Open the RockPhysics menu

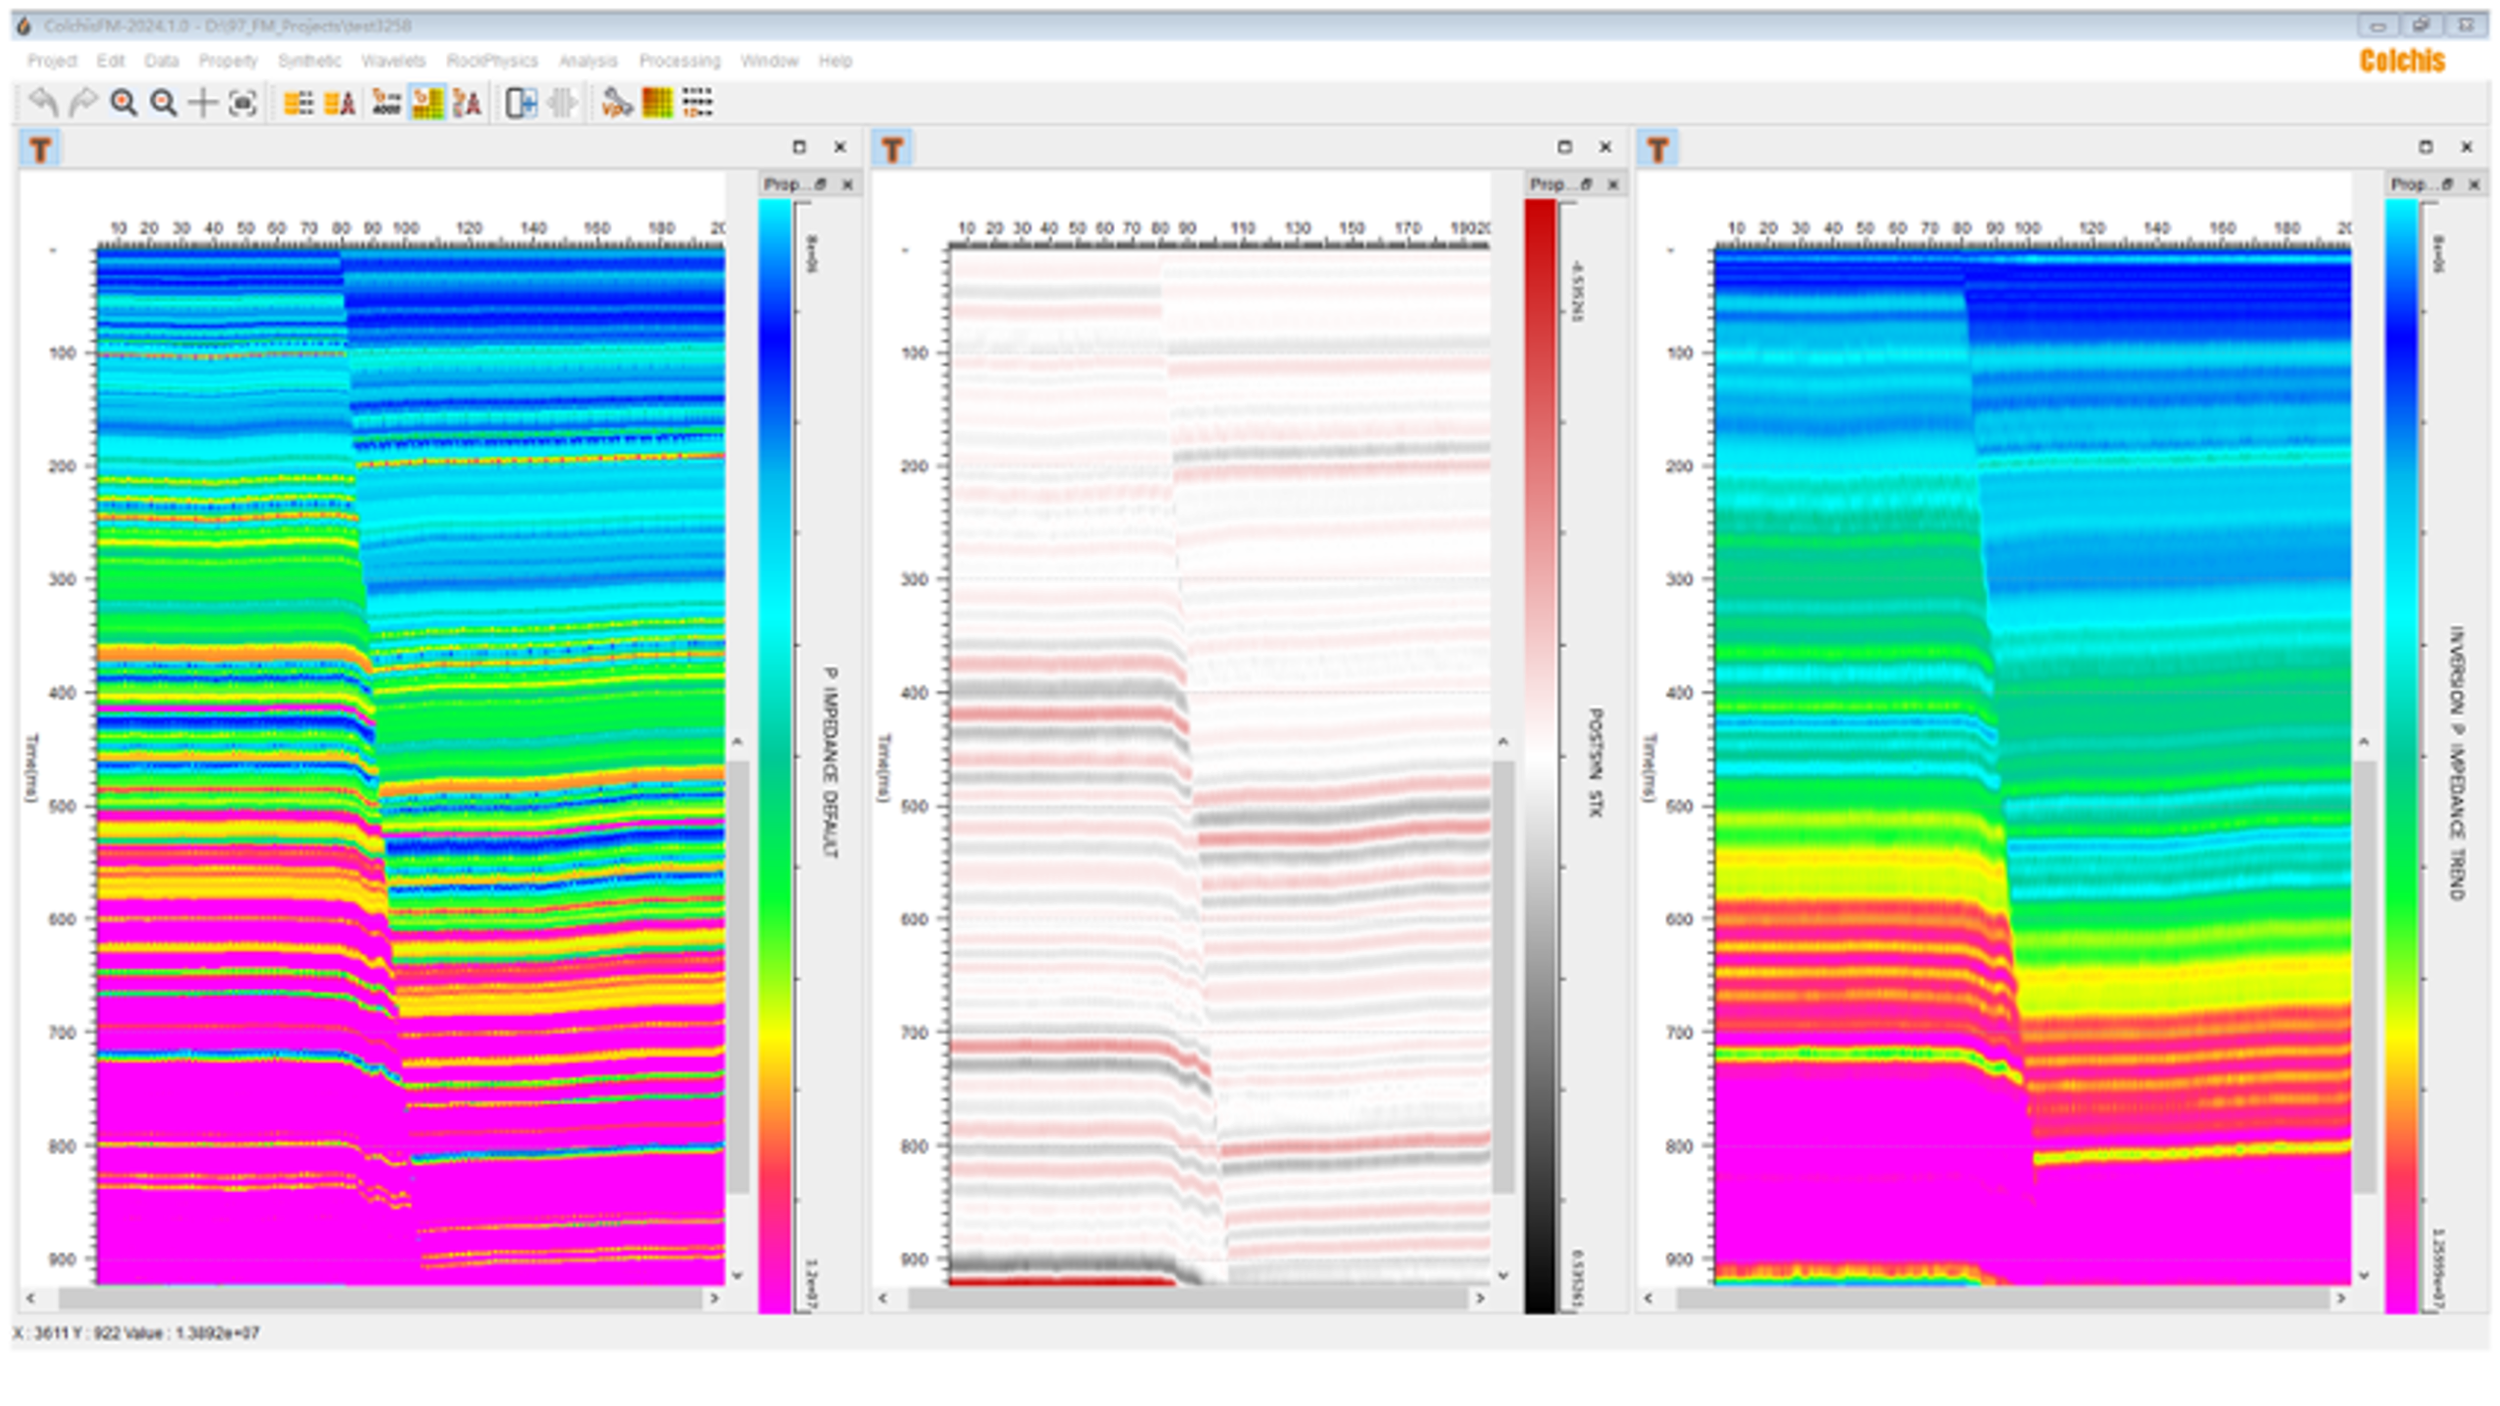(x=492, y=61)
